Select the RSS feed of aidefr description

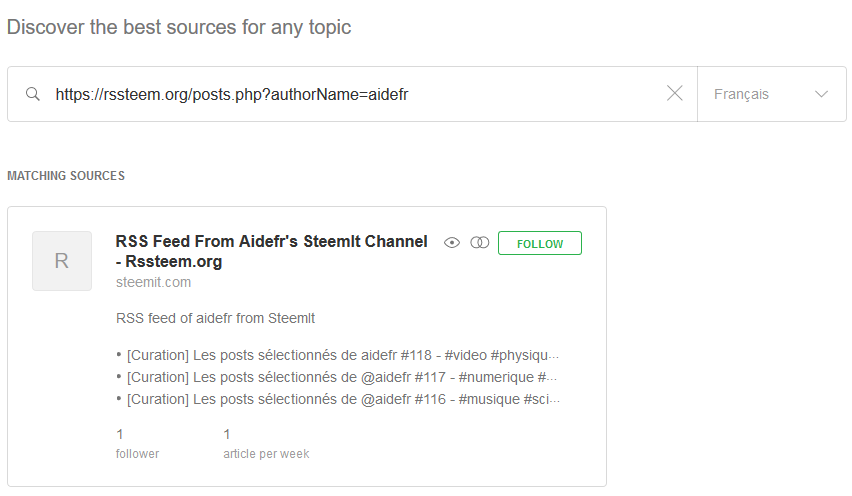tap(215, 318)
